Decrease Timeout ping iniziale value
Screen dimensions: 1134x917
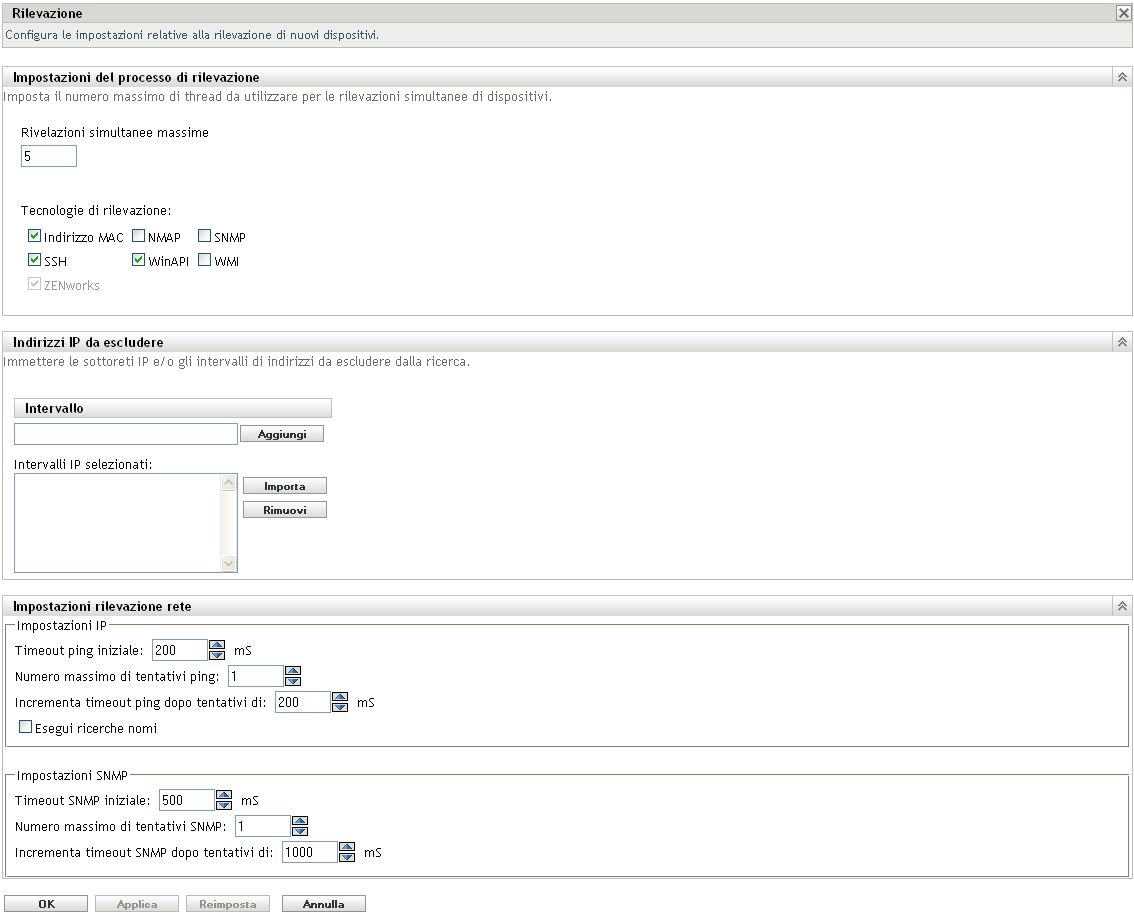(x=217, y=655)
